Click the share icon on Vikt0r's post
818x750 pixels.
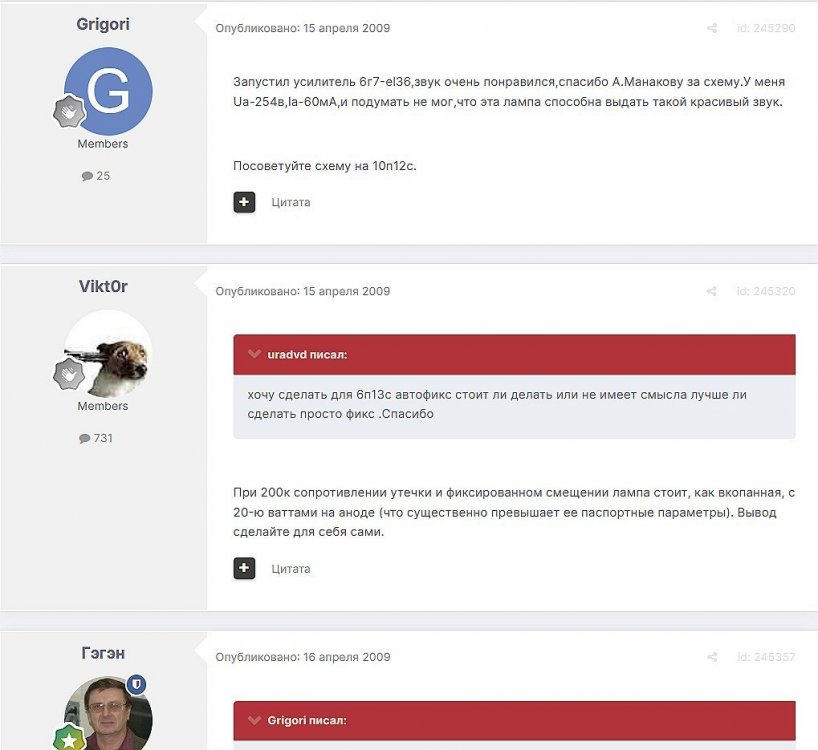coord(712,291)
